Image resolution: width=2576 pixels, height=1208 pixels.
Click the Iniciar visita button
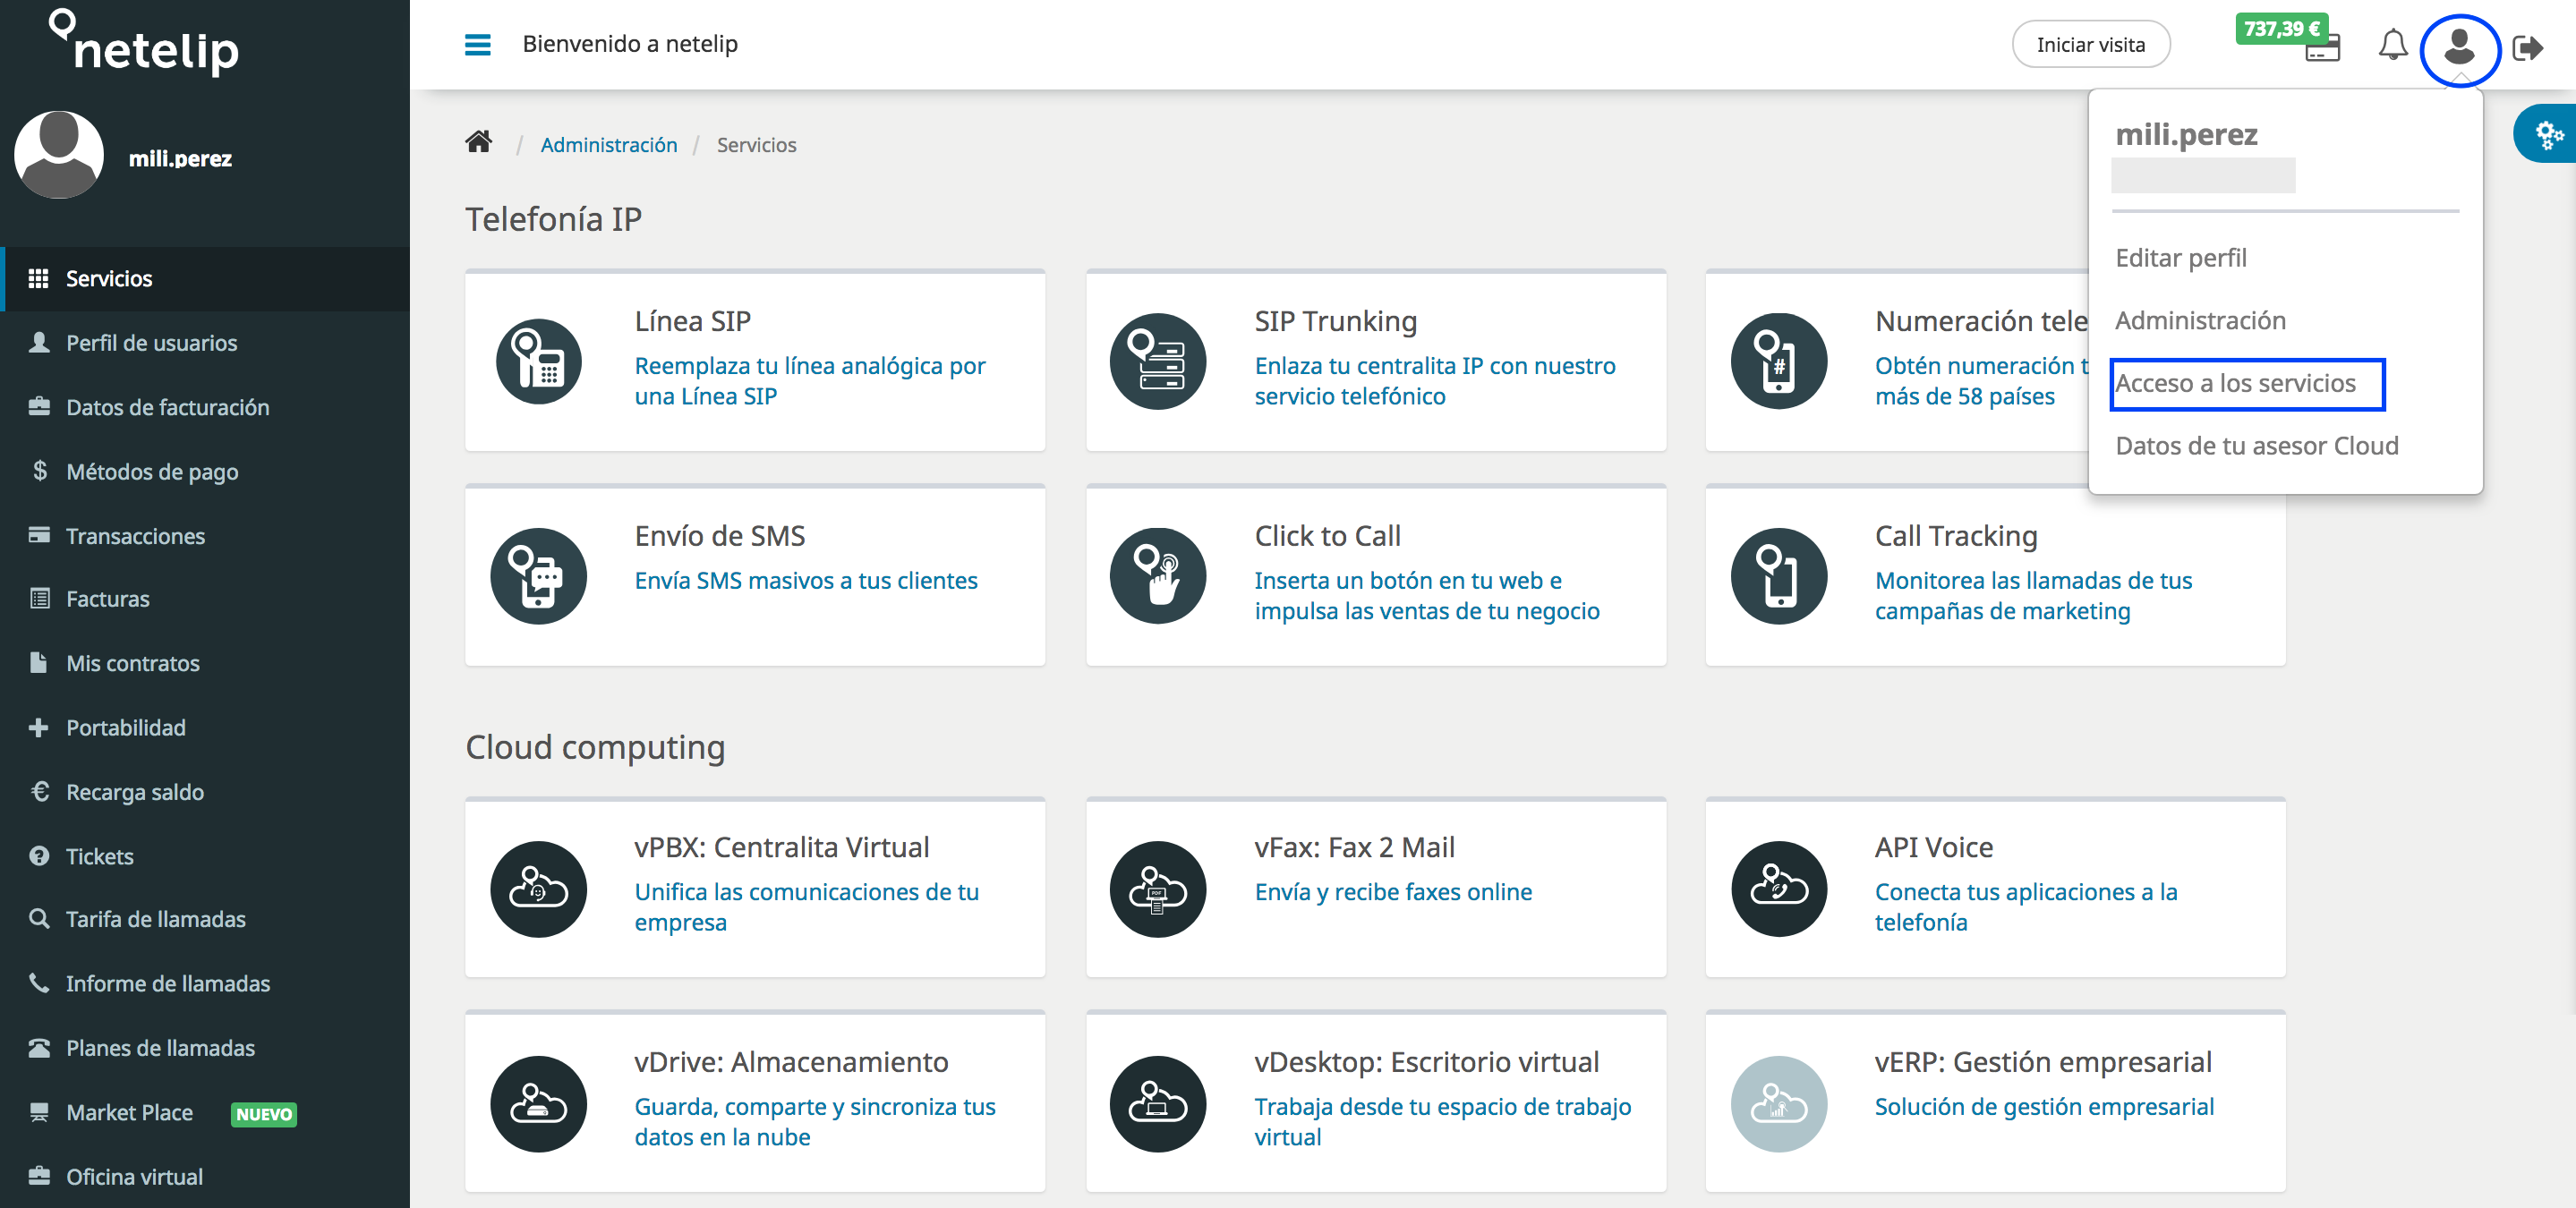(x=2090, y=45)
